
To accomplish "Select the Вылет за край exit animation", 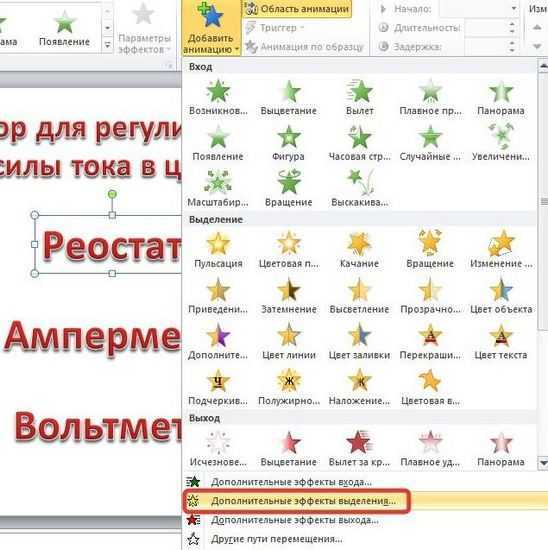I will click(x=359, y=448).
